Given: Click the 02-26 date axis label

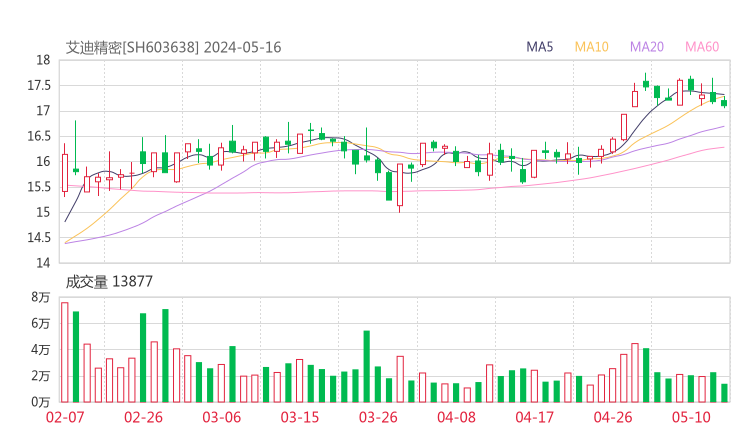Looking at the screenshot, I should [143, 417].
